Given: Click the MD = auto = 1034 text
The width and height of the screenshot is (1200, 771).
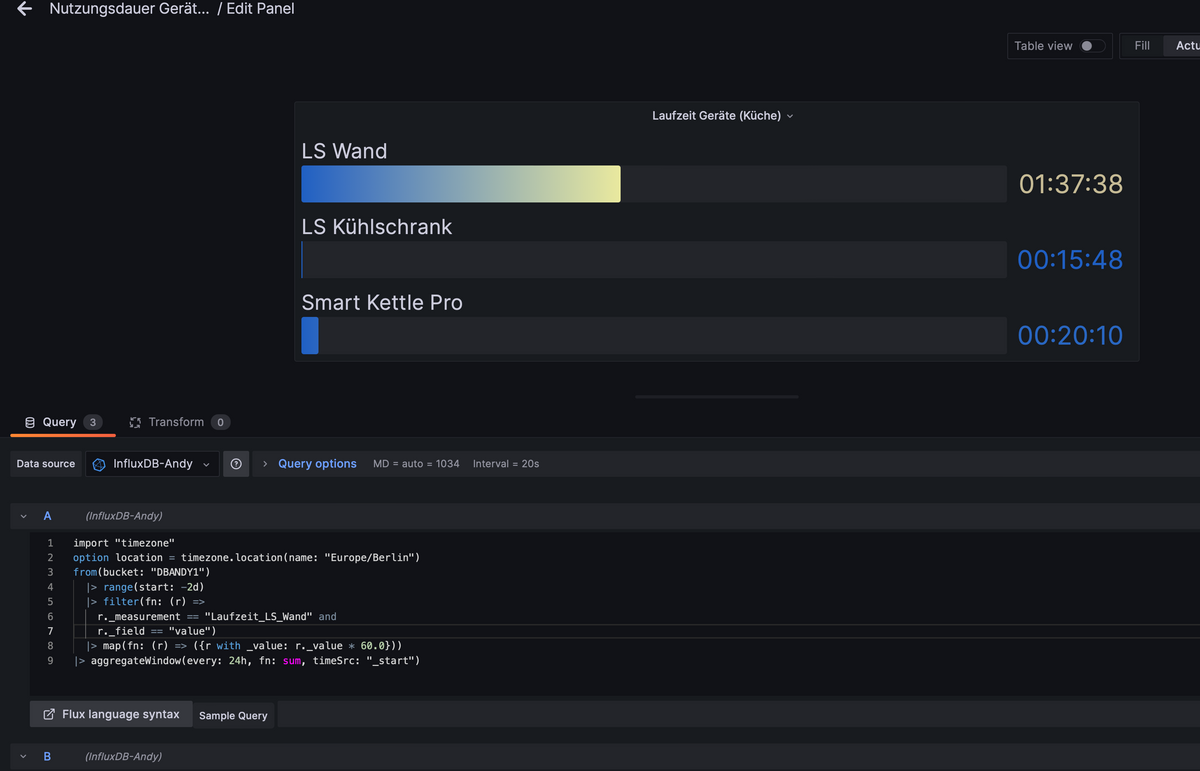Looking at the screenshot, I should pyautogui.click(x=416, y=464).
